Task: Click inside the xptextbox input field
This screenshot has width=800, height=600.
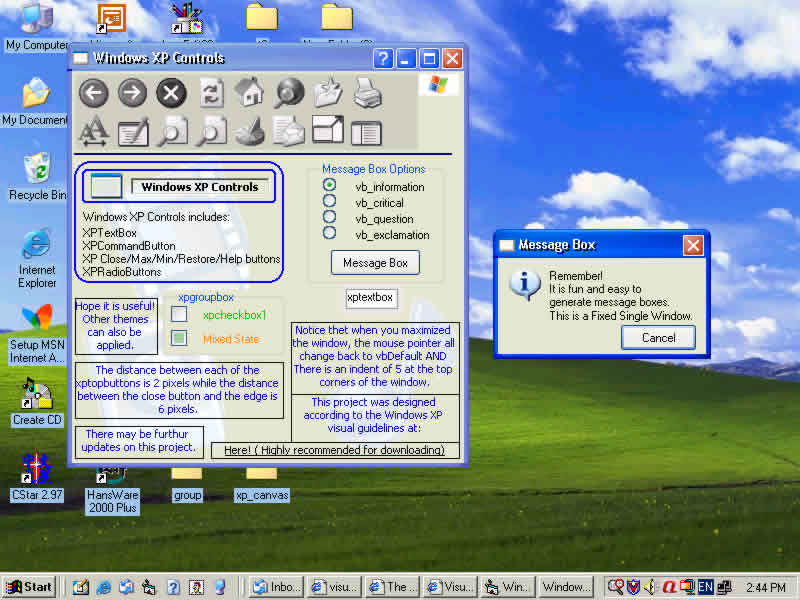Action: pyautogui.click(x=370, y=298)
